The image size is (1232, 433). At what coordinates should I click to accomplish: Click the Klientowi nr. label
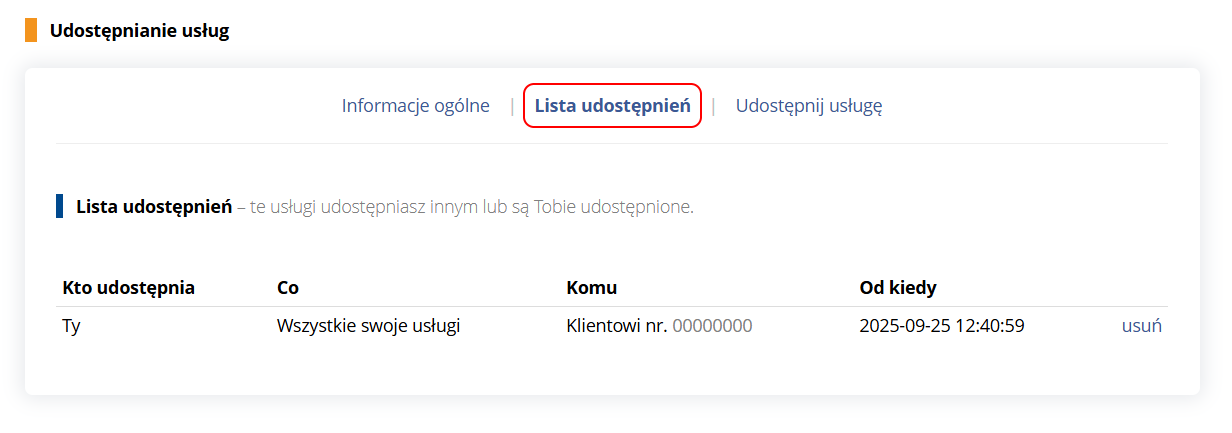(x=616, y=325)
